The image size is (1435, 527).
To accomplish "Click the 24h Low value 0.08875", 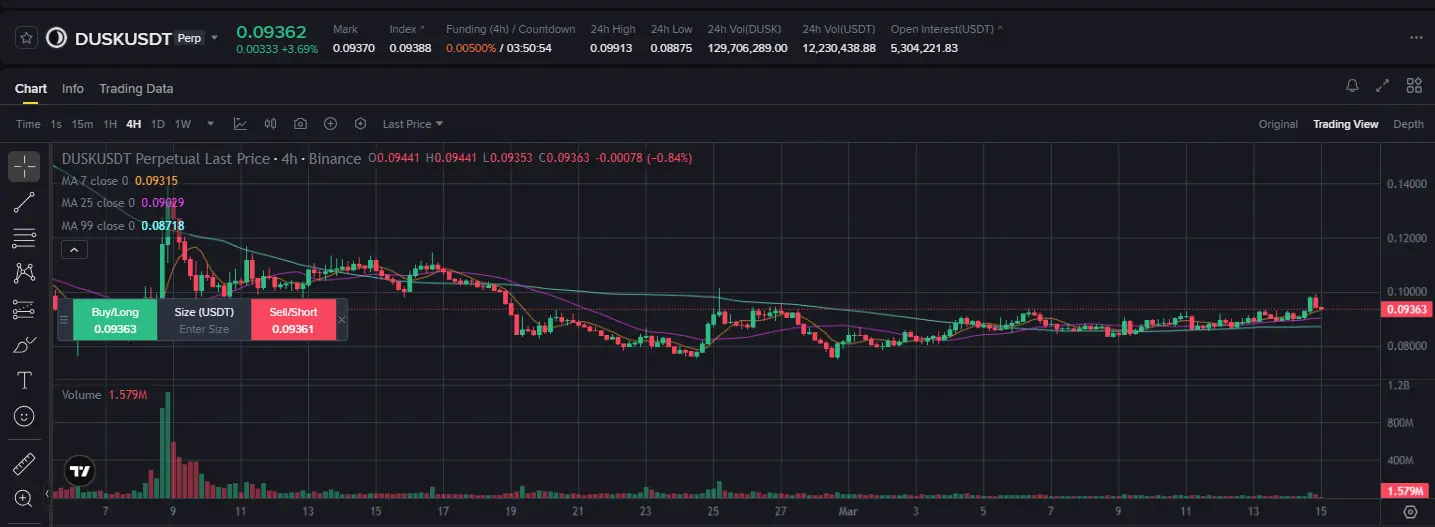I will (671, 48).
